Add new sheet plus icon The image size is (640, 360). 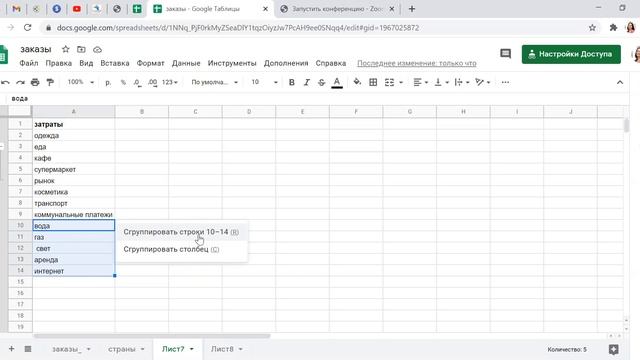coord(11,349)
